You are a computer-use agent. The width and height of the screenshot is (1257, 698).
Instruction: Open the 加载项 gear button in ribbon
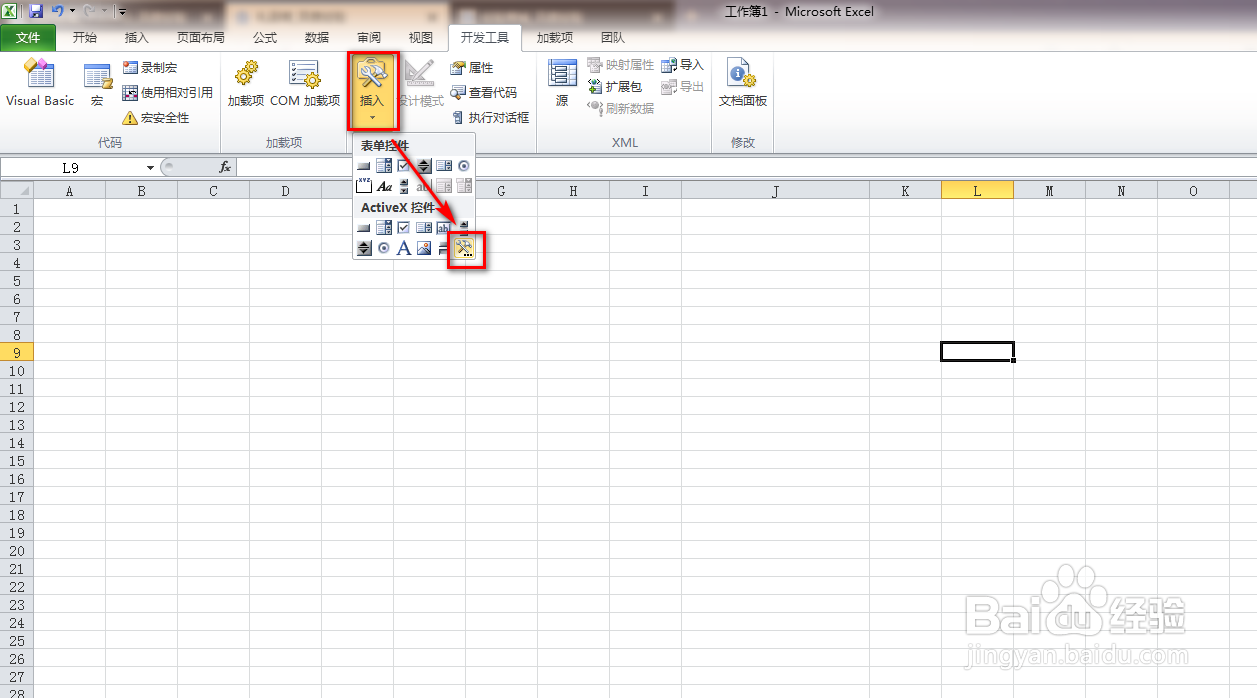point(245,84)
